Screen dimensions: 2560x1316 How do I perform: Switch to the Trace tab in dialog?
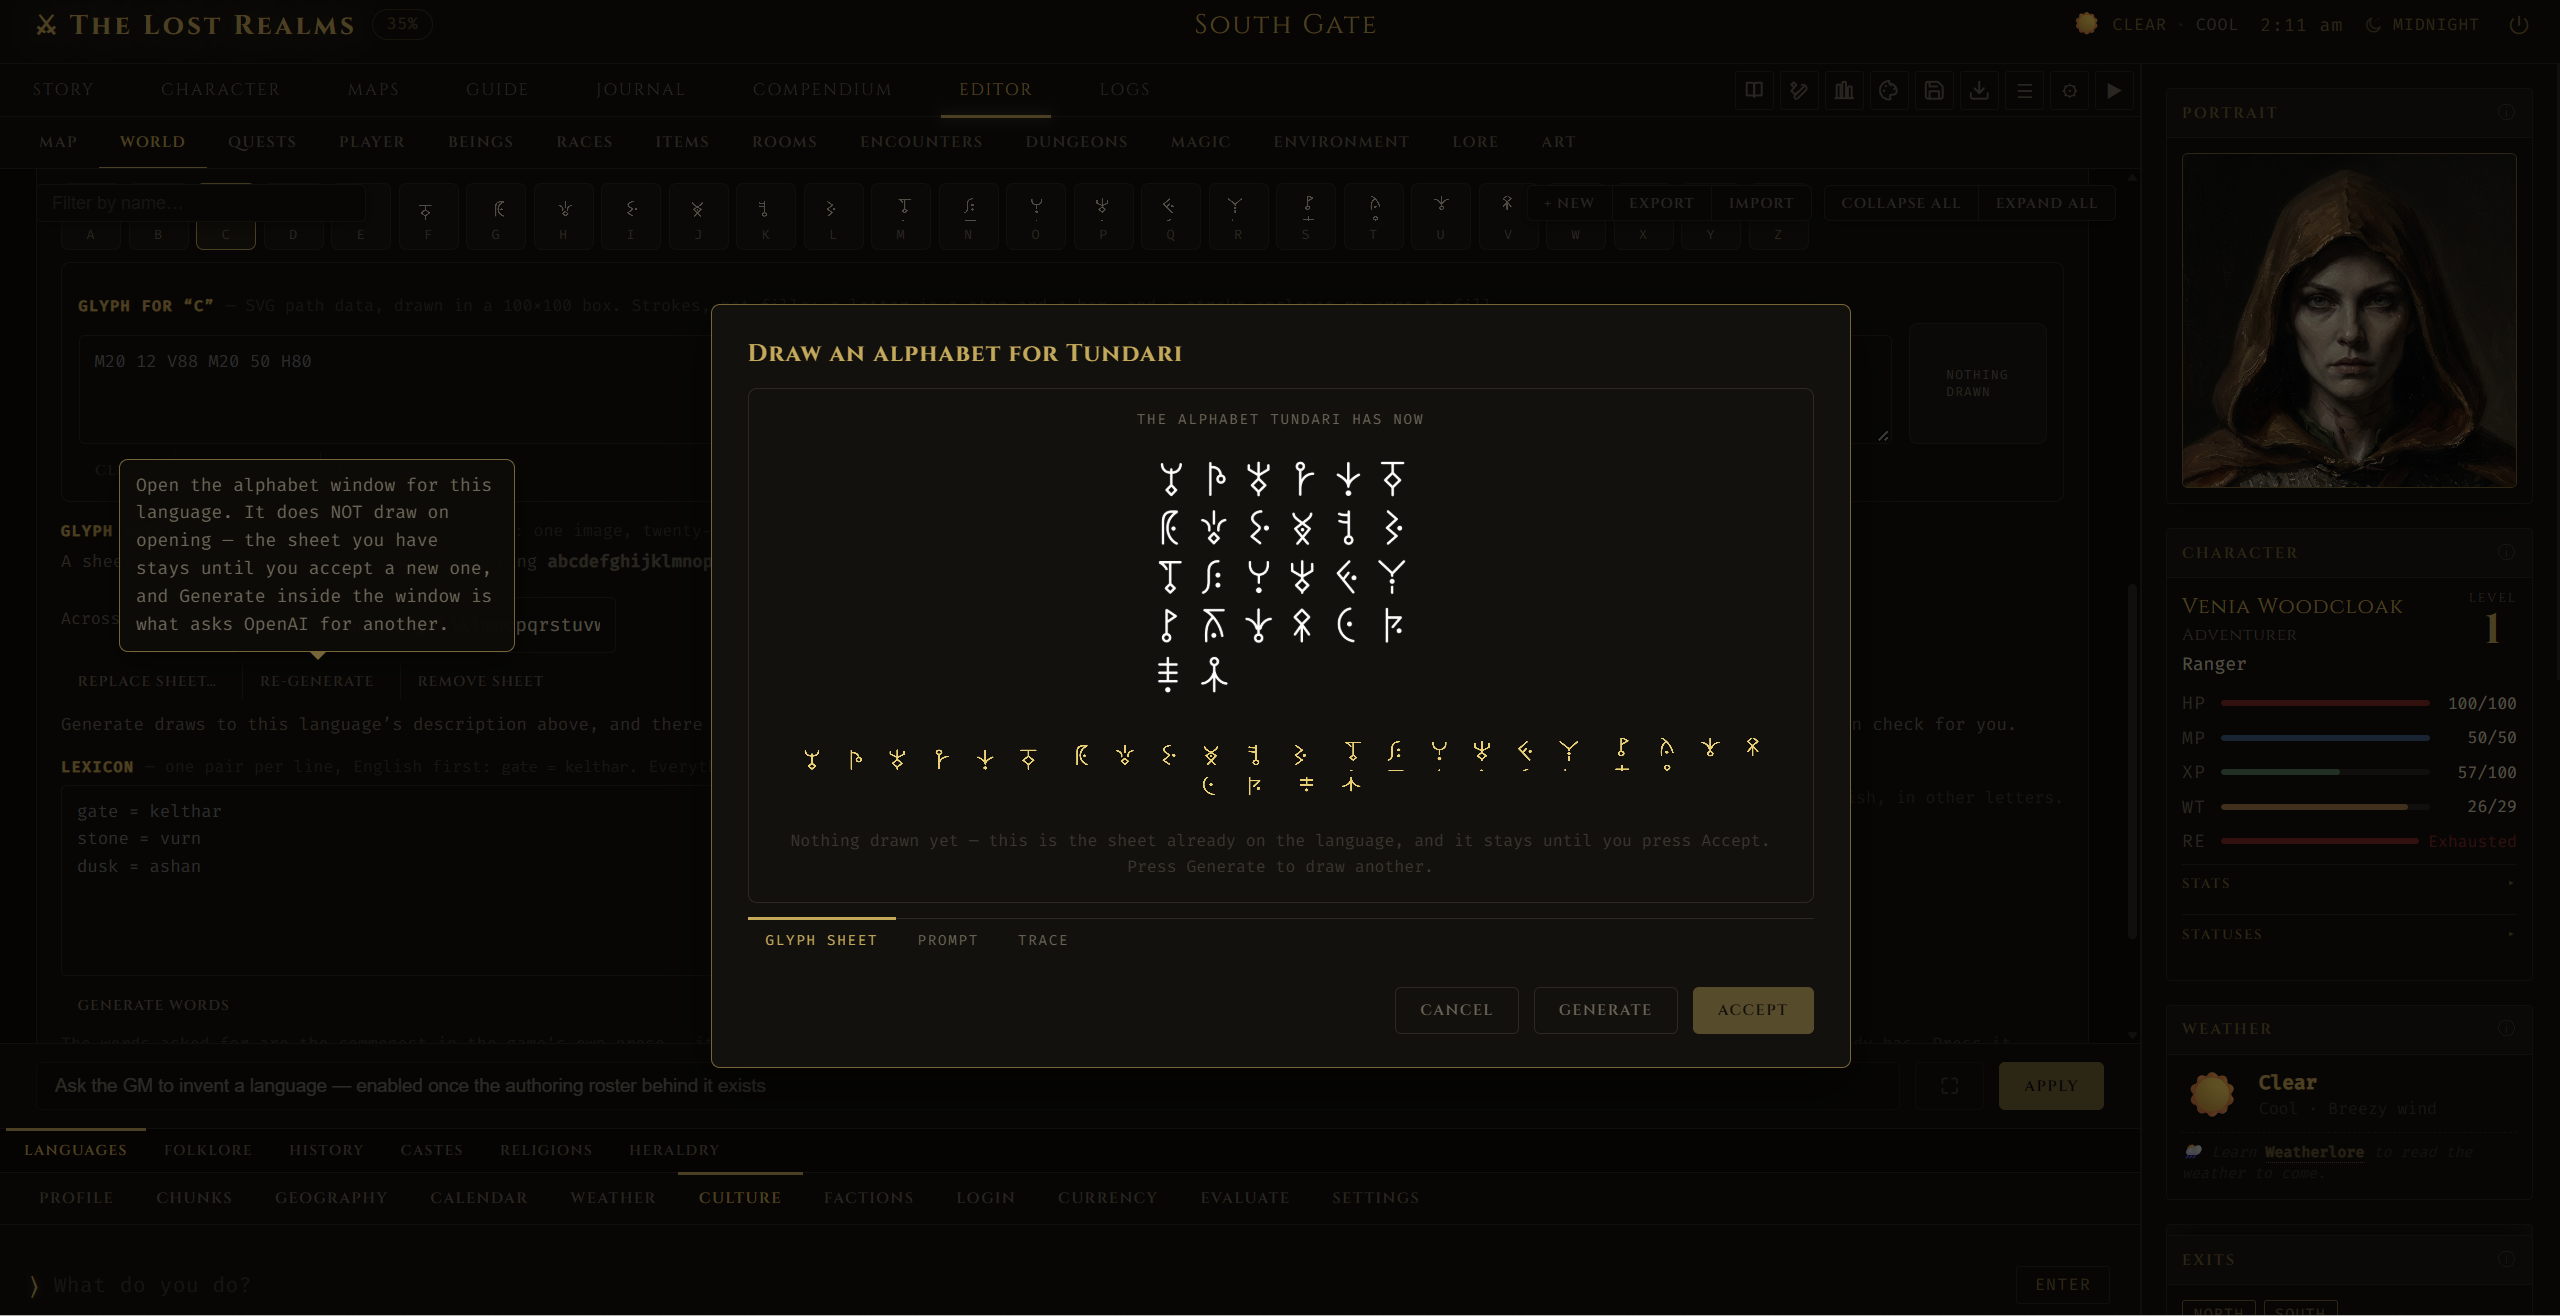point(1043,940)
